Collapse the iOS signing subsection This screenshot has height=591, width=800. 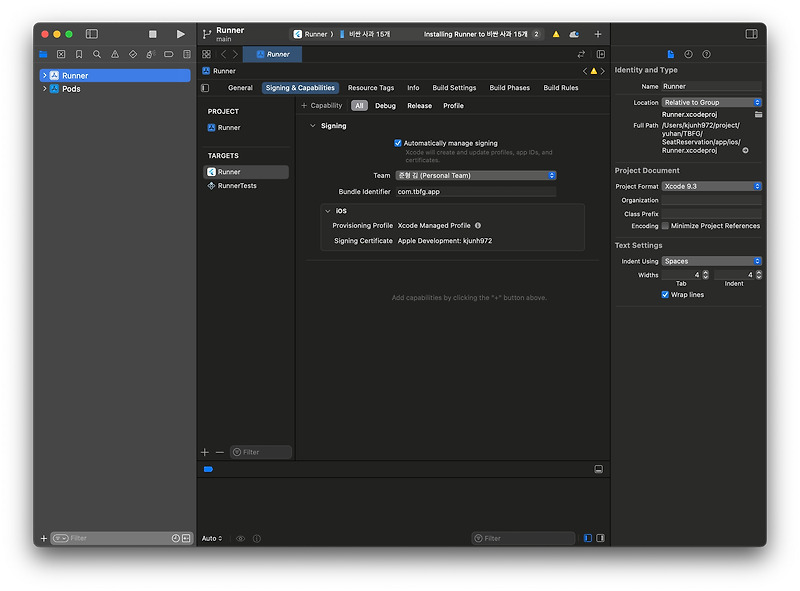point(328,211)
